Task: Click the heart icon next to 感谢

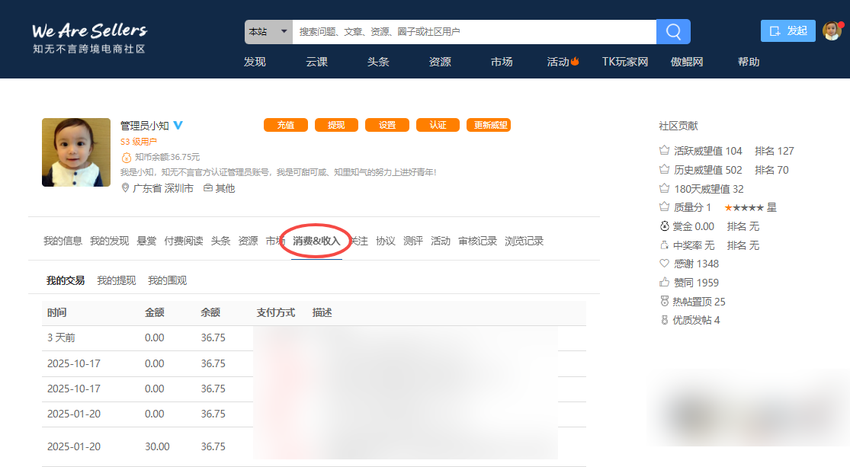Action: pos(663,263)
